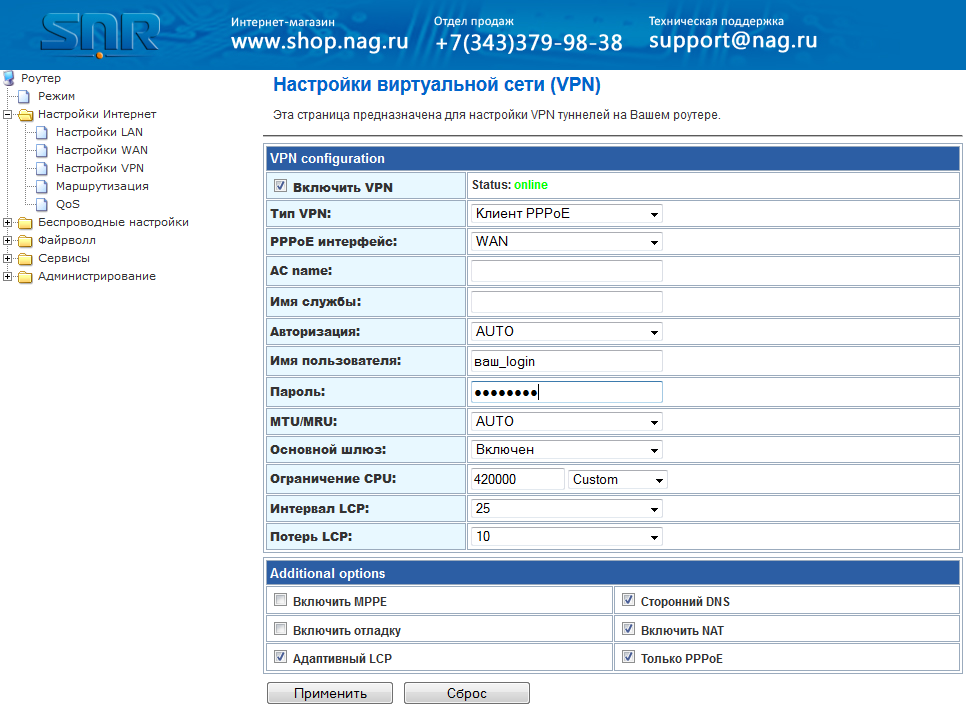This screenshot has width=966, height=719.
Task: Visit www.shop.nag.ru store link
Action: [320, 42]
